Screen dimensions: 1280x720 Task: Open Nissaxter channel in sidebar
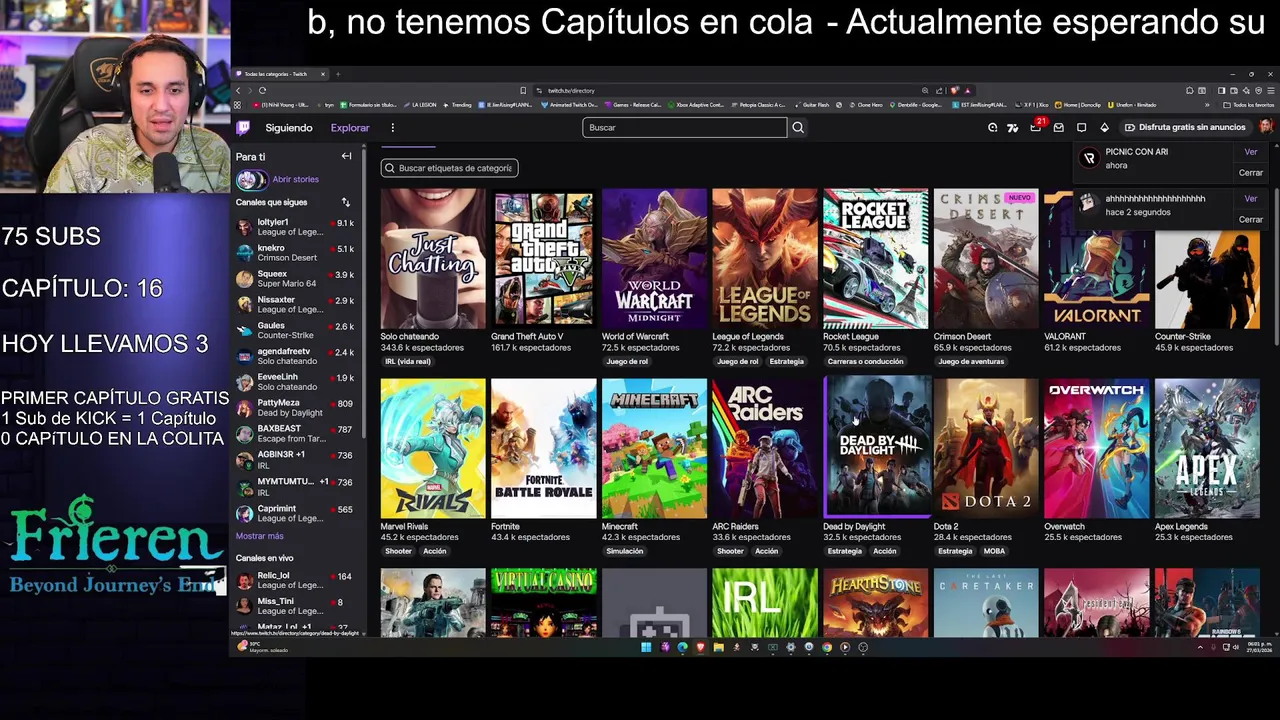click(x=295, y=305)
